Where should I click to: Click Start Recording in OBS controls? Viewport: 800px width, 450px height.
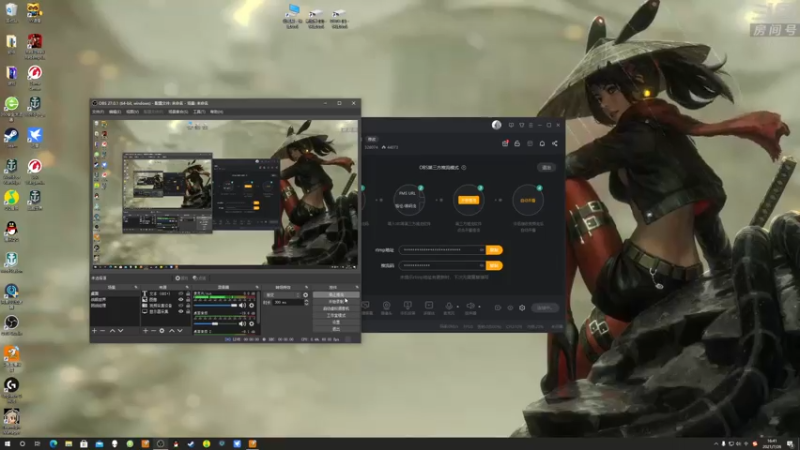pos(336,302)
